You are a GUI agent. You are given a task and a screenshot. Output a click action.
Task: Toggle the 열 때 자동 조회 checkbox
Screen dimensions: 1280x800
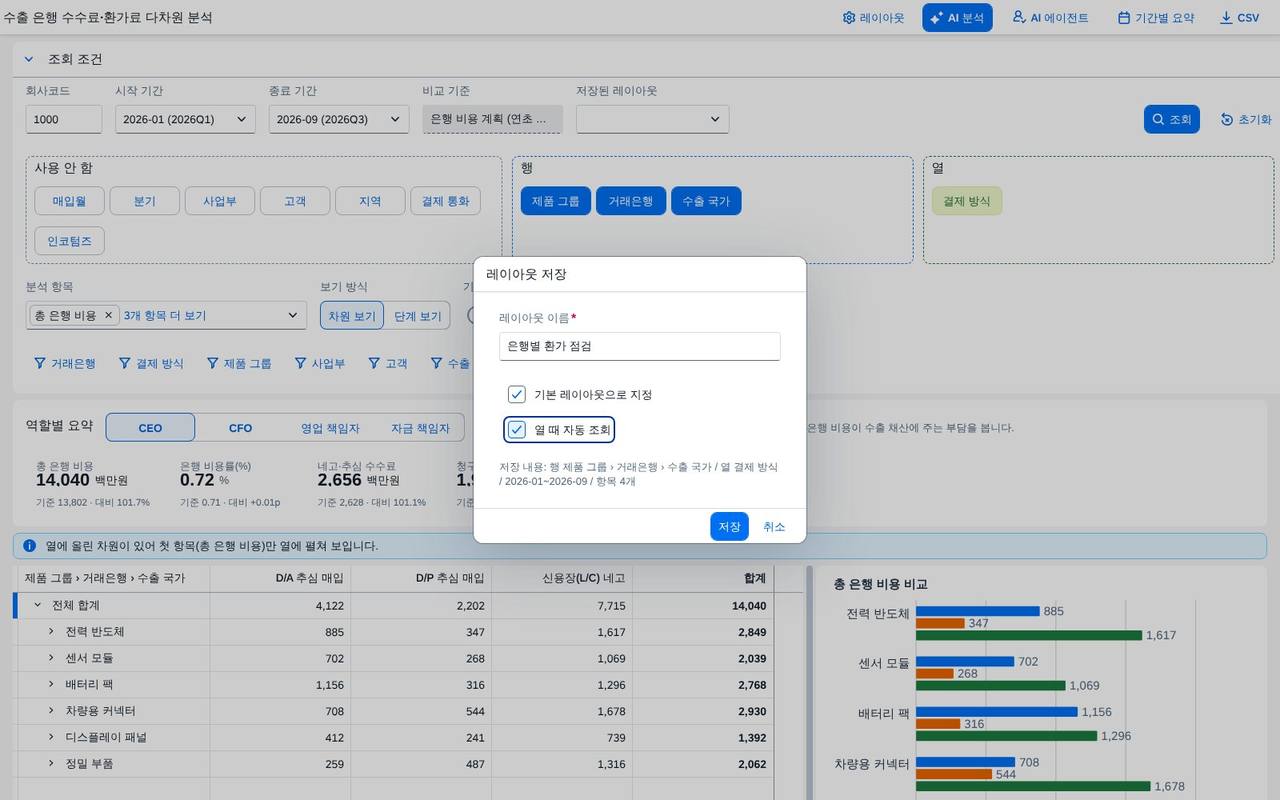click(517, 430)
